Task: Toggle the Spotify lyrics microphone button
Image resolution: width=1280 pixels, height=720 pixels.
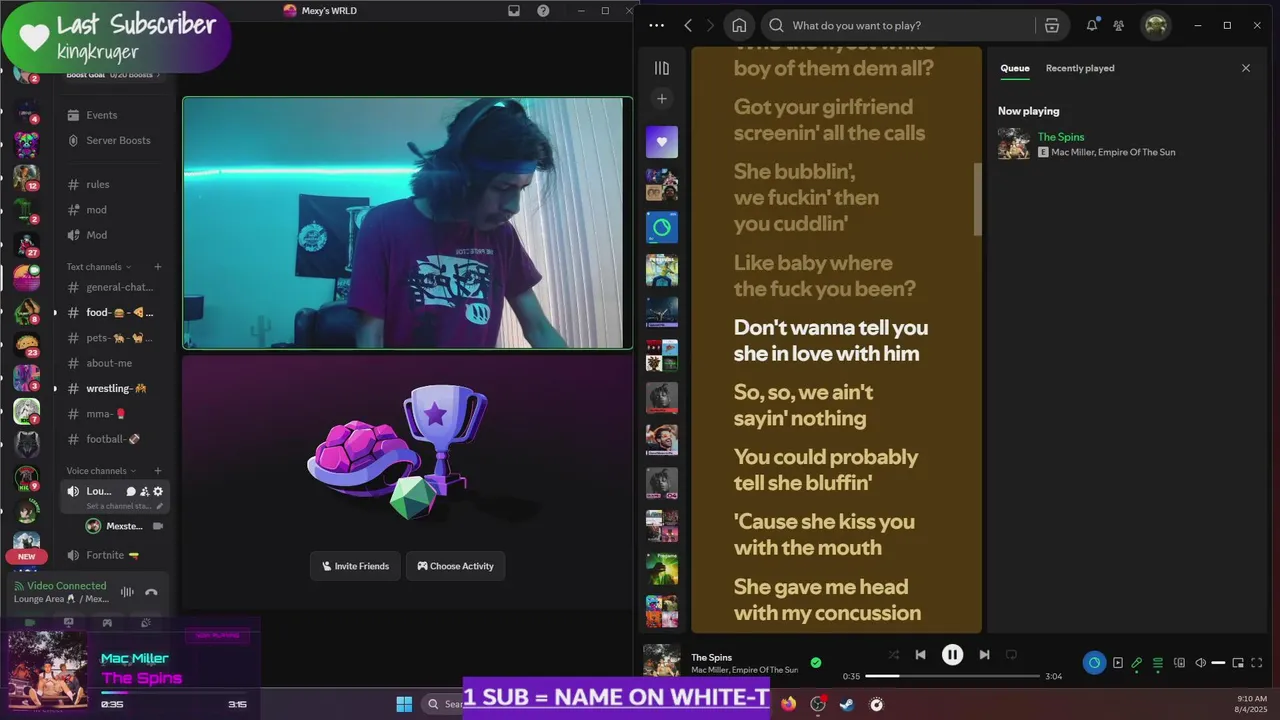Action: (x=1137, y=663)
